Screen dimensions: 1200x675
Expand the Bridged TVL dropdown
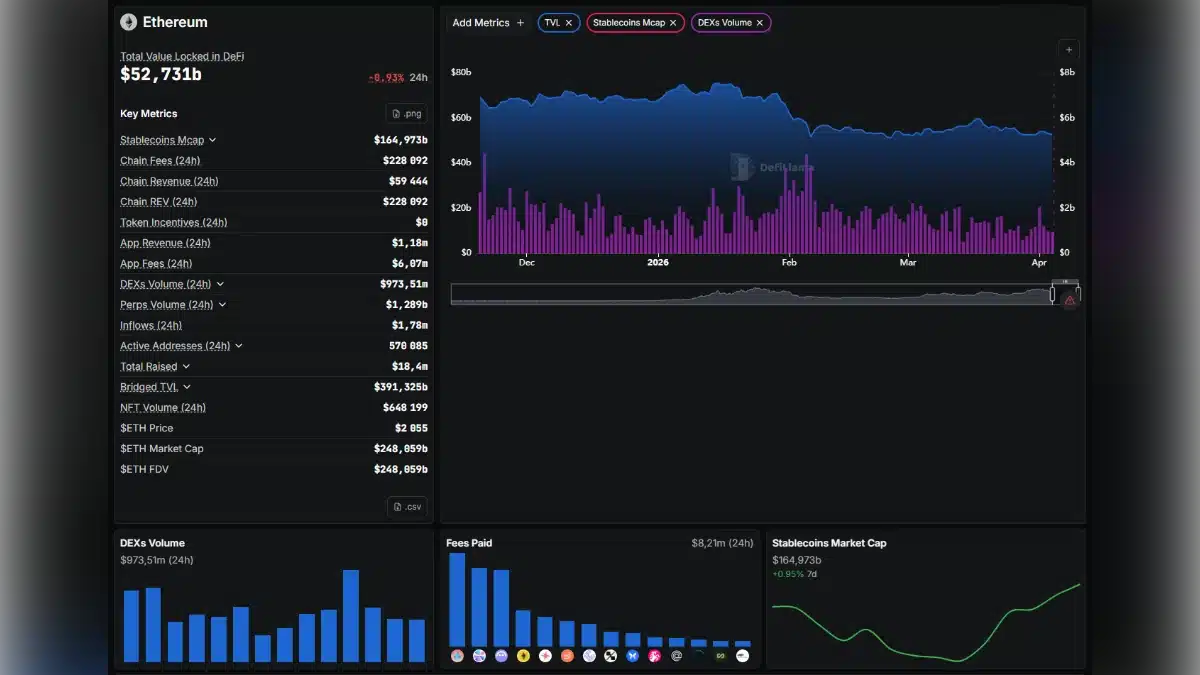[x=186, y=386]
